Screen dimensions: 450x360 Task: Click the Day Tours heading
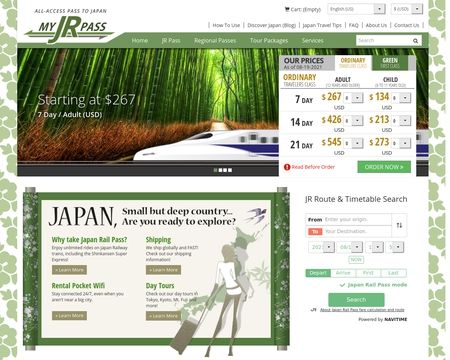click(160, 286)
